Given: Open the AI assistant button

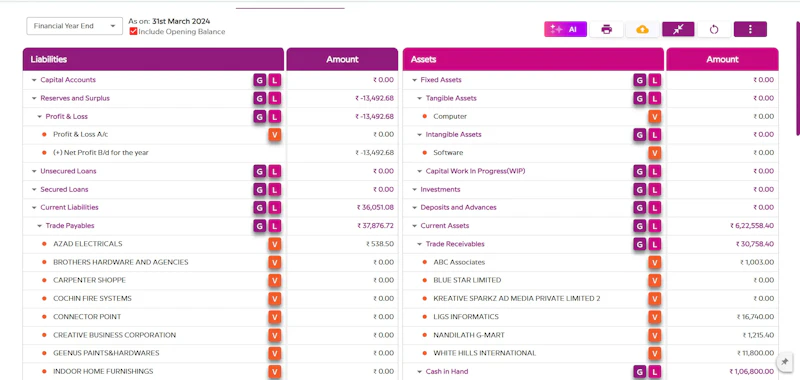Looking at the screenshot, I should tap(565, 29).
